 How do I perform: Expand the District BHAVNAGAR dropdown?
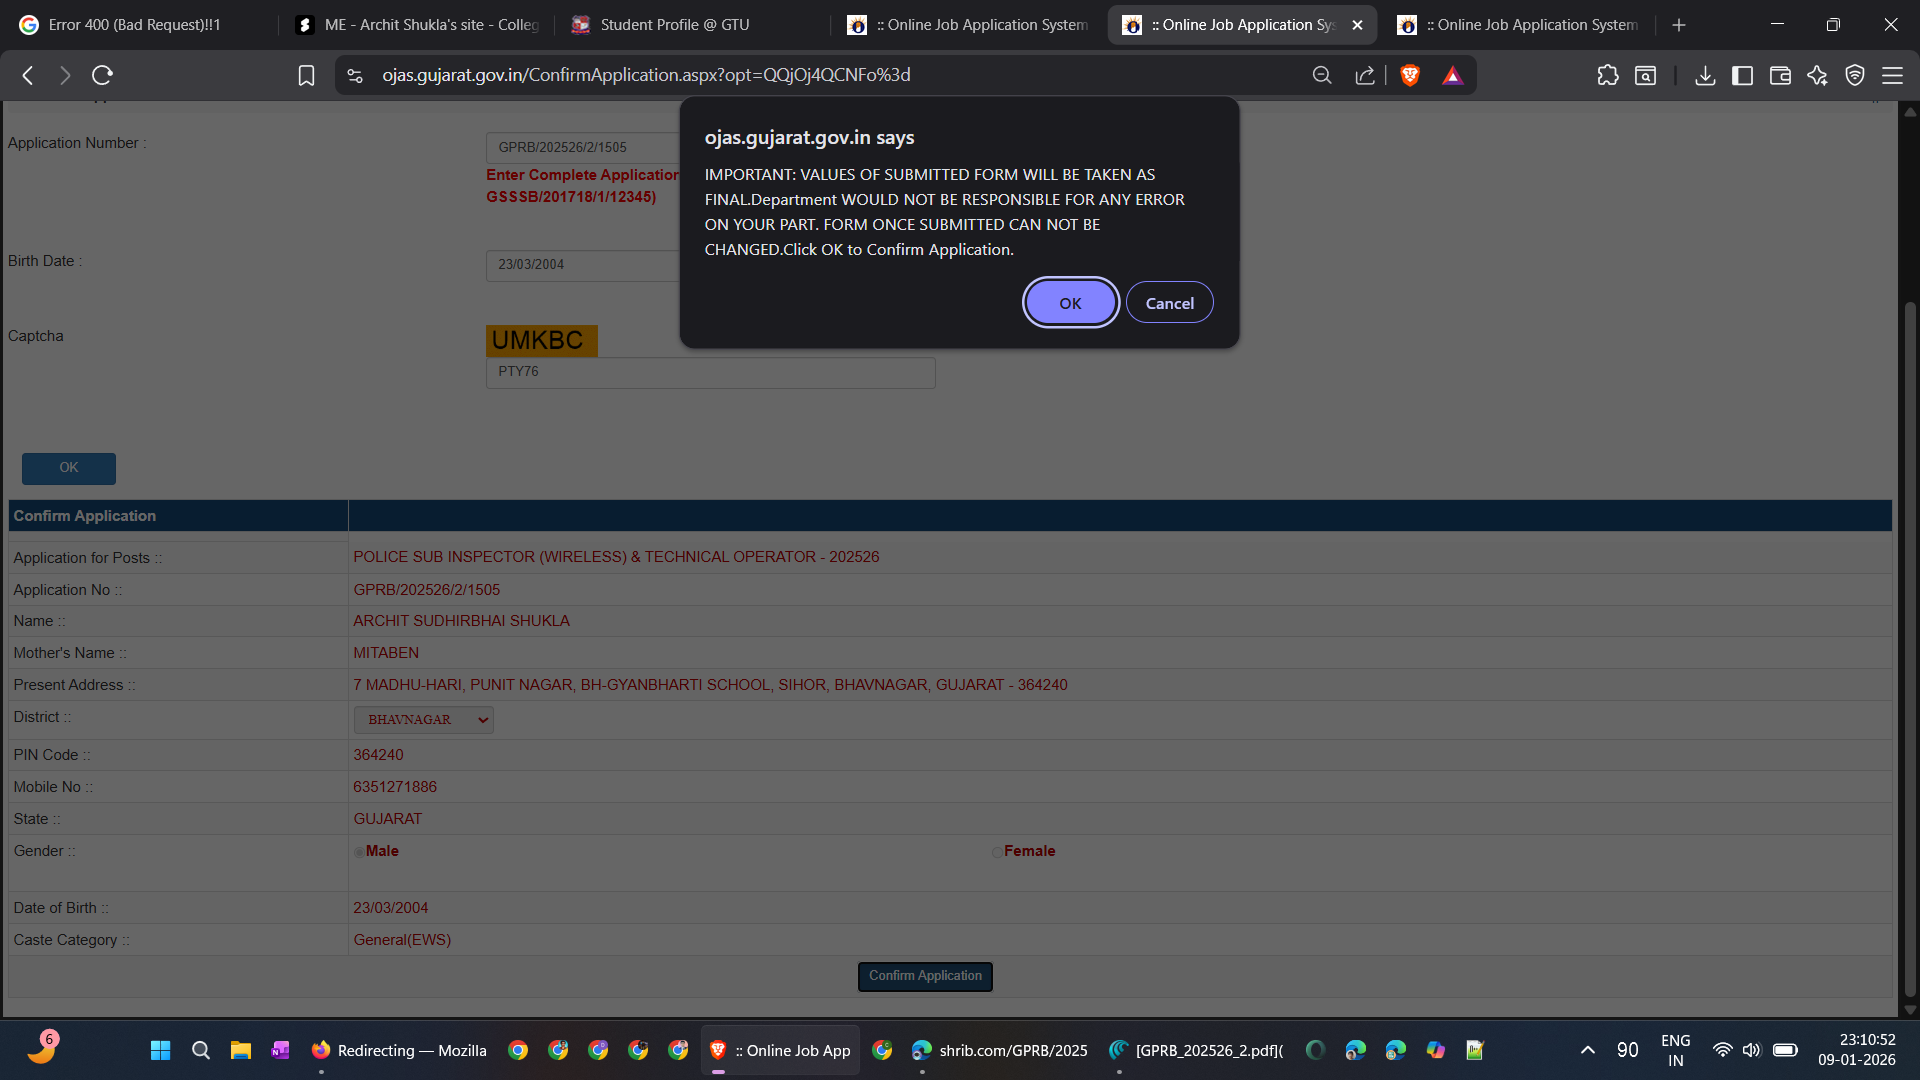pos(423,720)
